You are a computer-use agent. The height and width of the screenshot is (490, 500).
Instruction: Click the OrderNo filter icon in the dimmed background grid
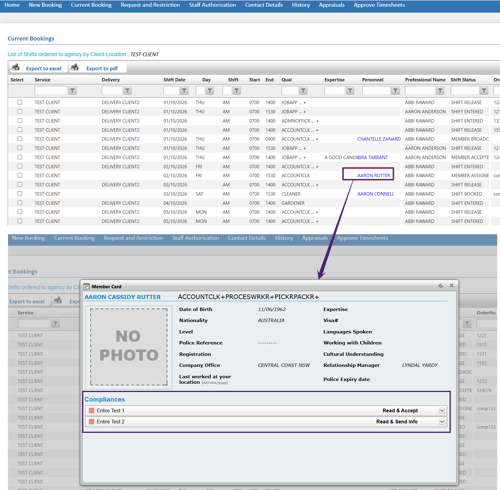[x=467, y=323]
